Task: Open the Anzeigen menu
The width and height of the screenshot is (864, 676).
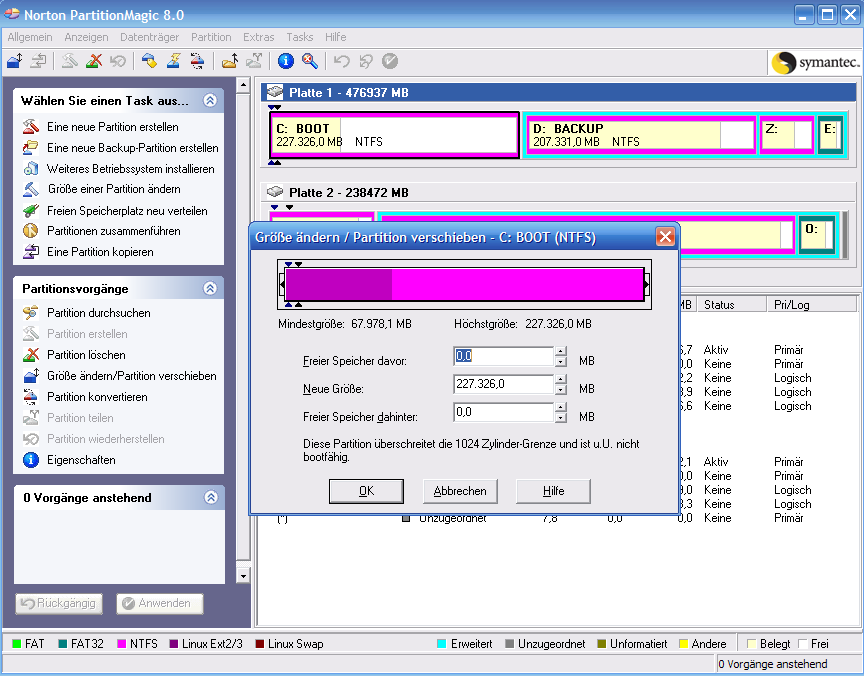Action: [x=87, y=37]
